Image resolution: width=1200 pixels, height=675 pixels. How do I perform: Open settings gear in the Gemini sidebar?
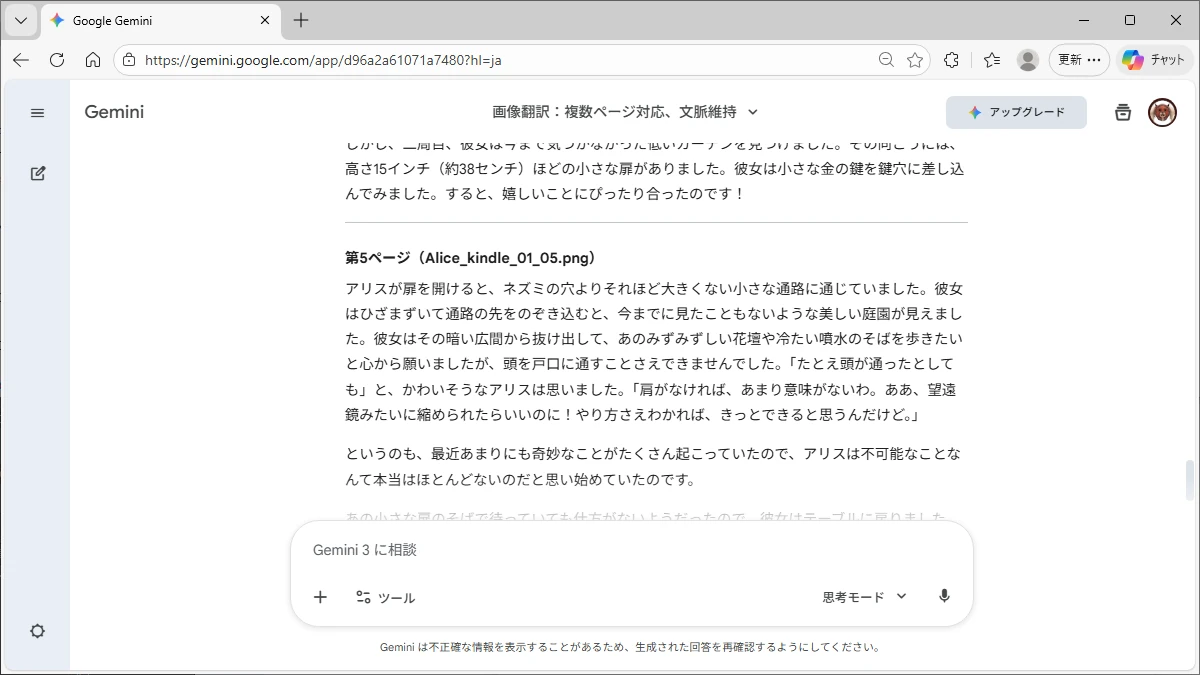pyautogui.click(x=37, y=631)
